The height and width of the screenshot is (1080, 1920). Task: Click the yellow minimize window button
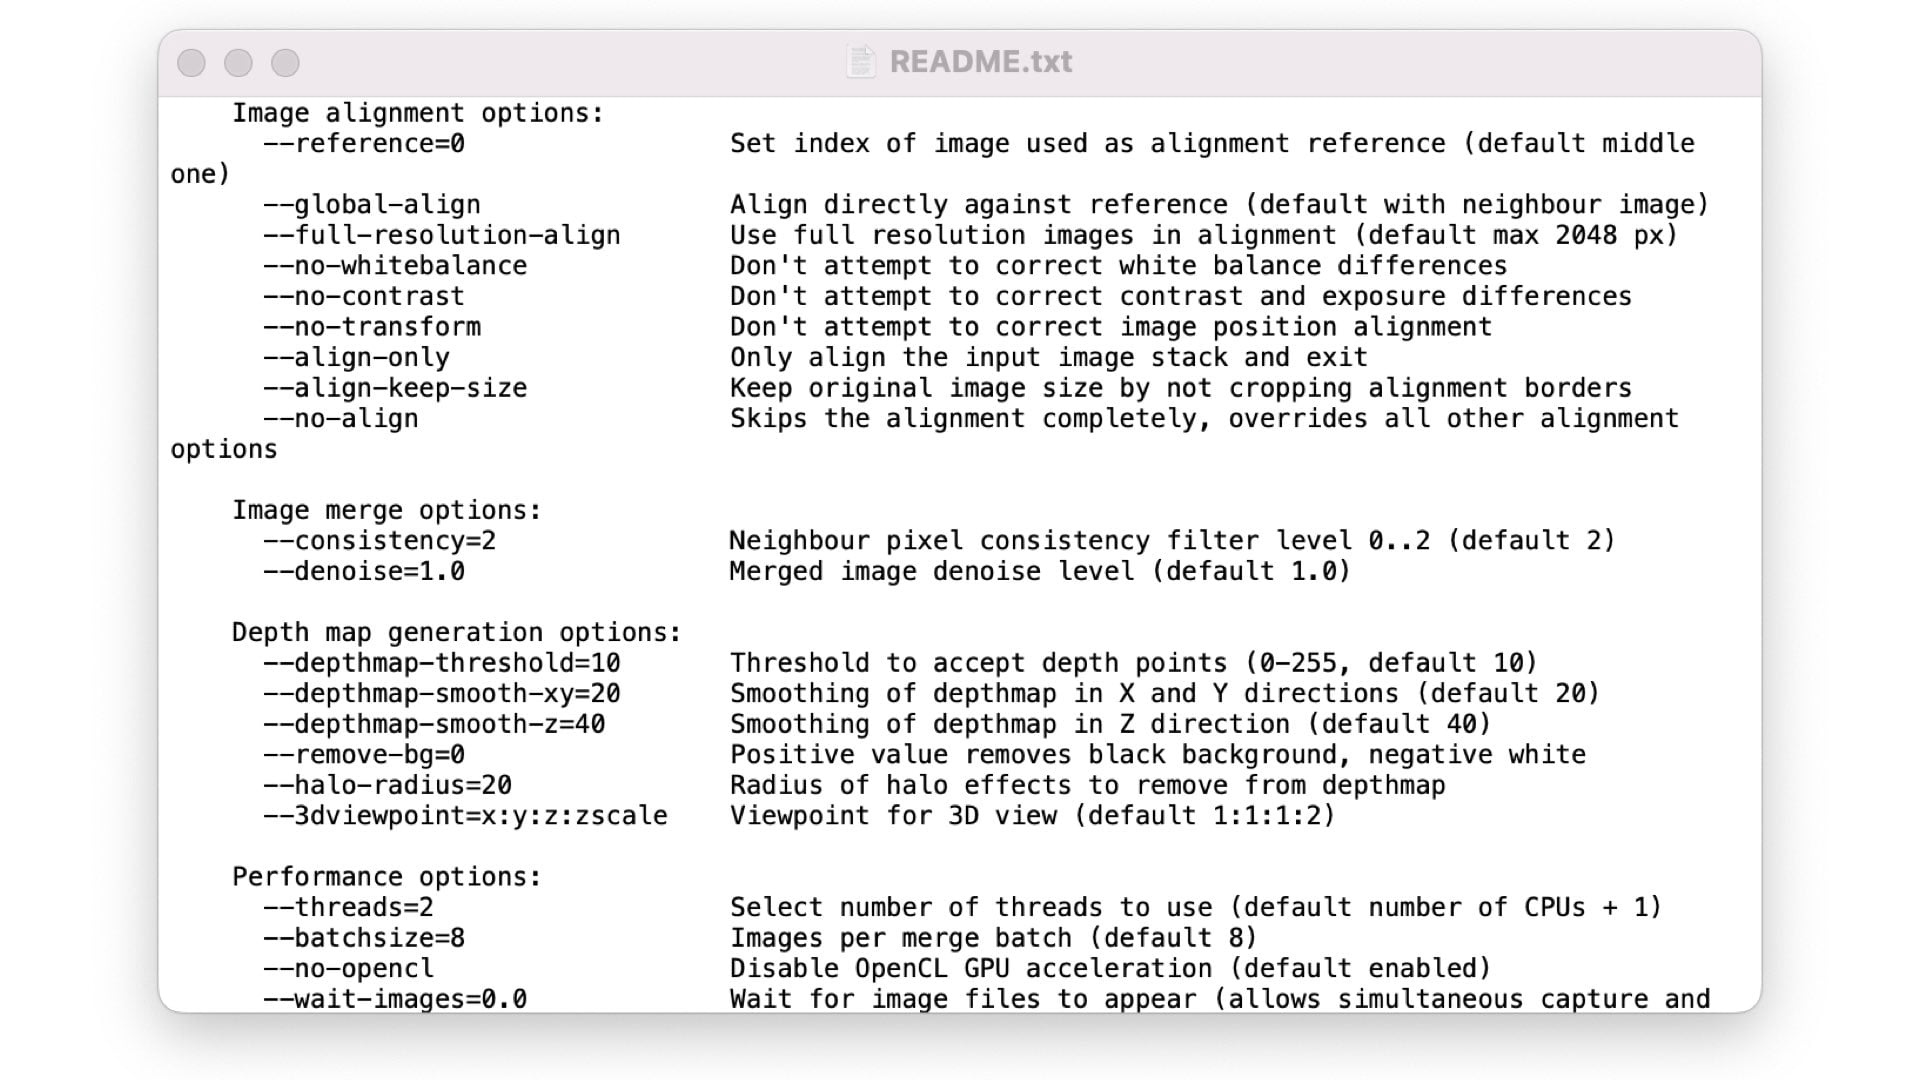[x=238, y=63]
